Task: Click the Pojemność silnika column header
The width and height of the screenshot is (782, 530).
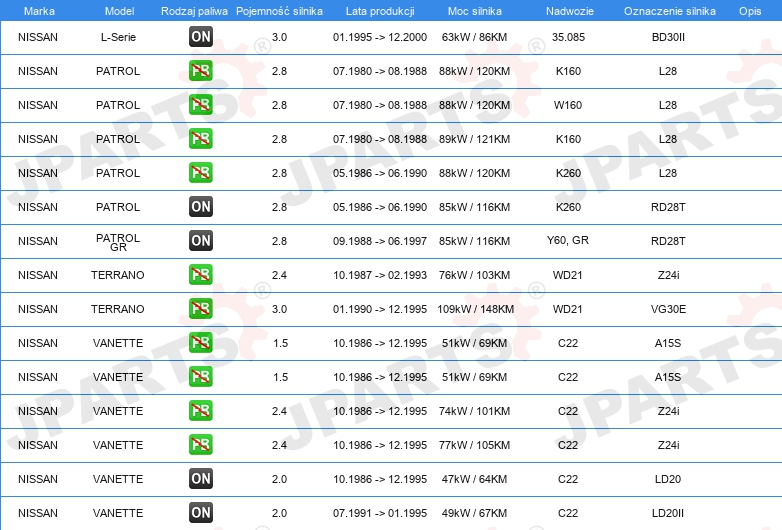Action: point(279,11)
